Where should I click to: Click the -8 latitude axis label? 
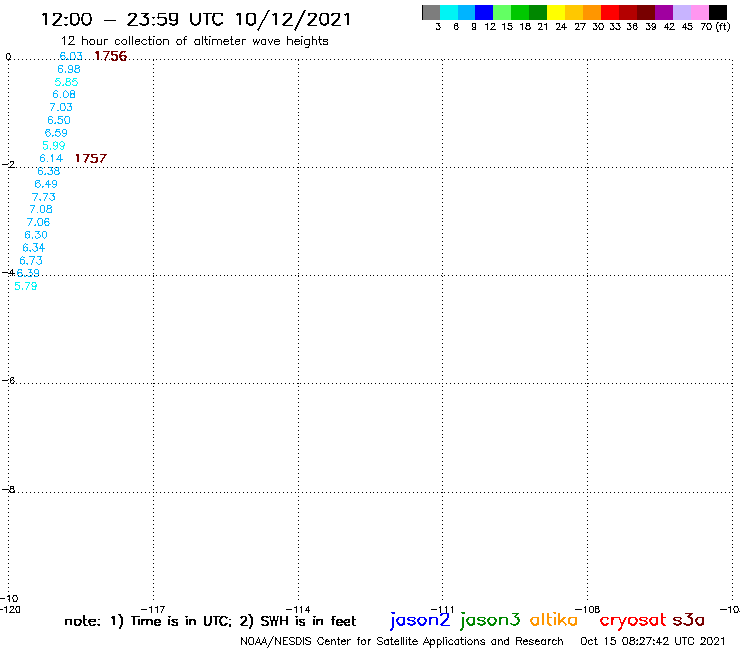pyautogui.click(x=8, y=490)
